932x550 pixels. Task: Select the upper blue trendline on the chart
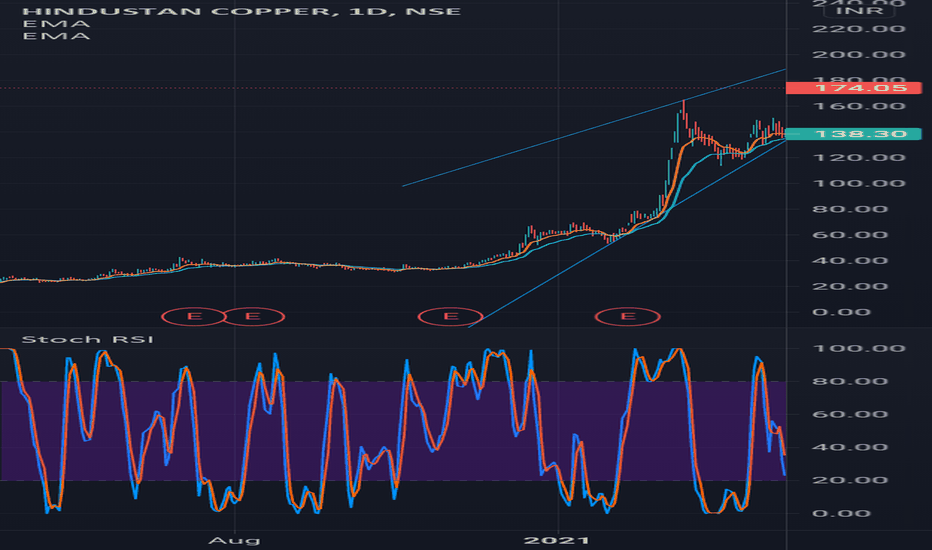594,128
